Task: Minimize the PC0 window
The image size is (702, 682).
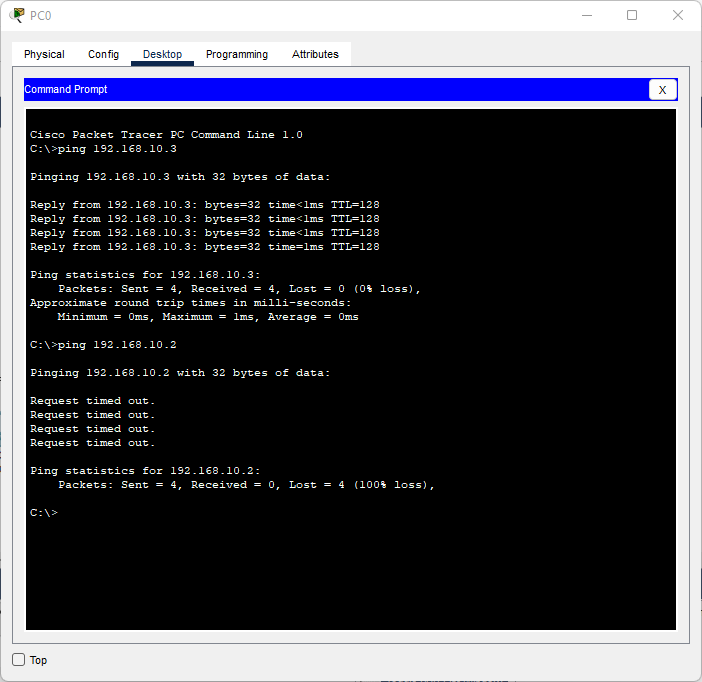Action: coord(585,15)
